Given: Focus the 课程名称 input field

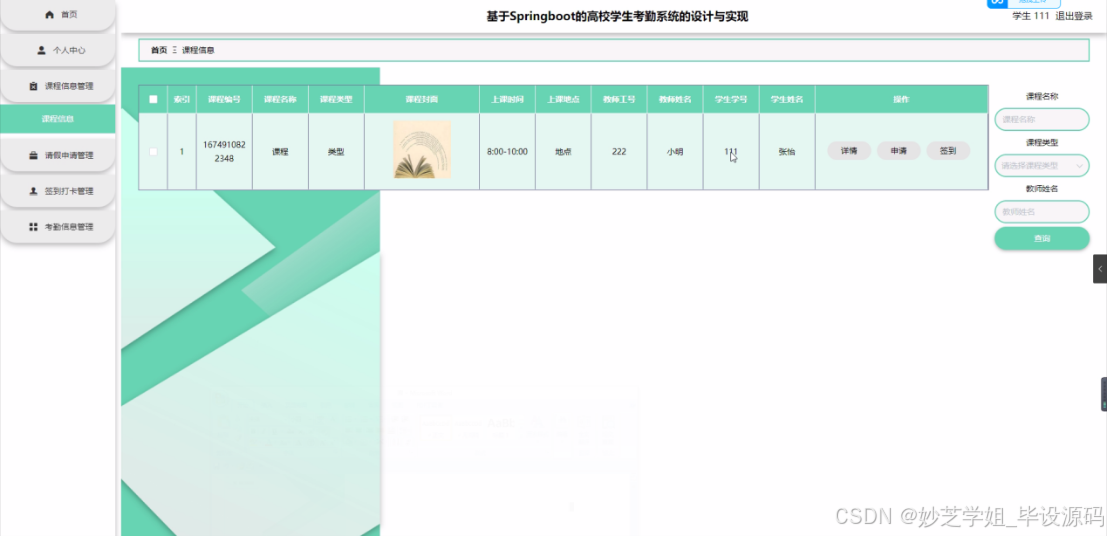Looking at the screenshot, I should (1042, 119).
